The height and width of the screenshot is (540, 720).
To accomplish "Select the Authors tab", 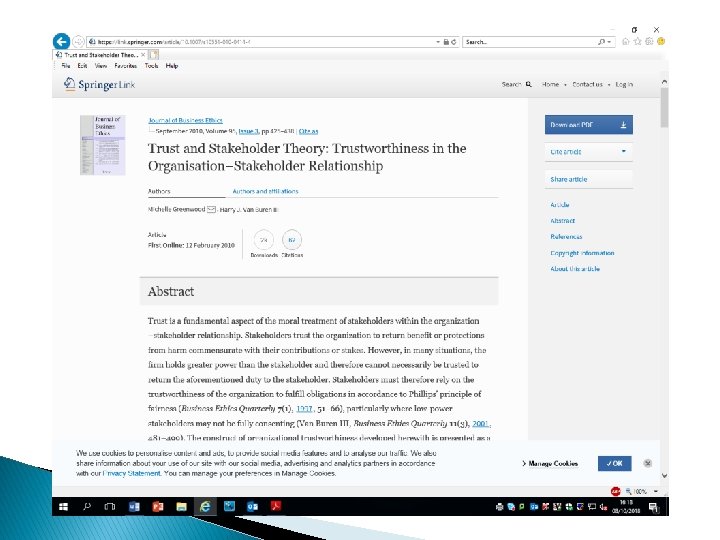I will coord(159,191).
